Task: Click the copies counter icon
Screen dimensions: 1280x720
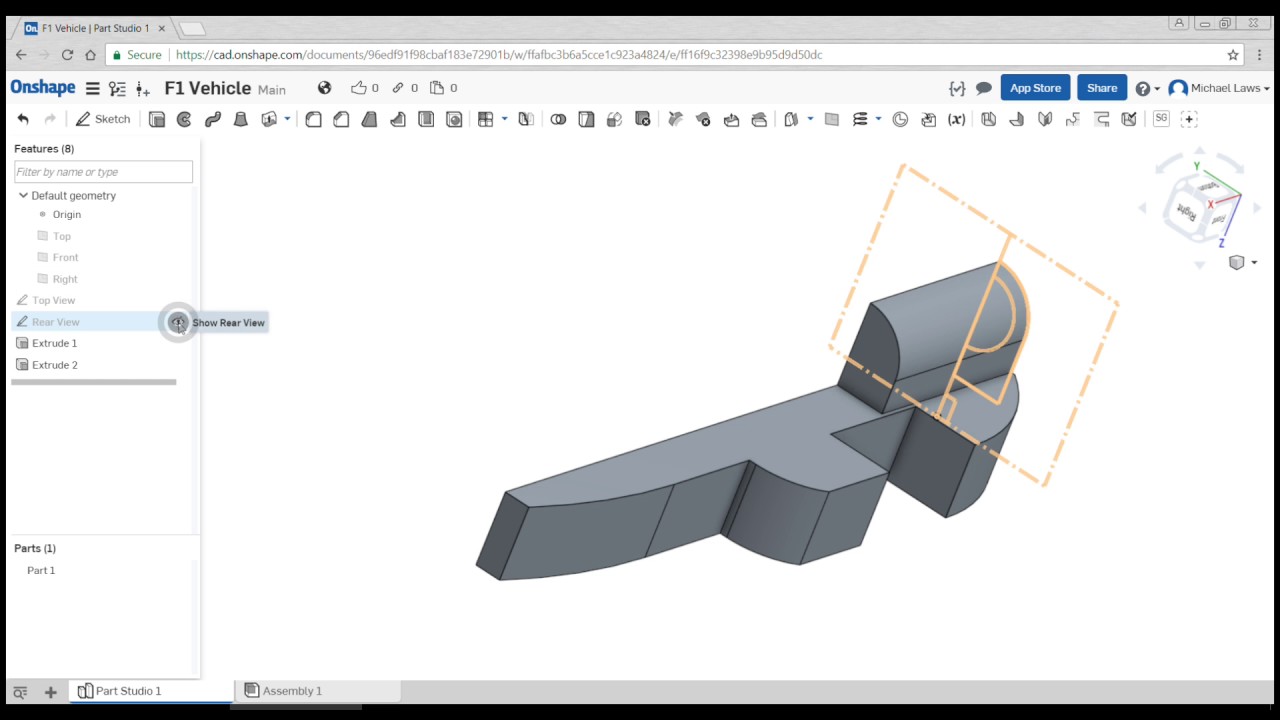Action: (x=443, y=88)
